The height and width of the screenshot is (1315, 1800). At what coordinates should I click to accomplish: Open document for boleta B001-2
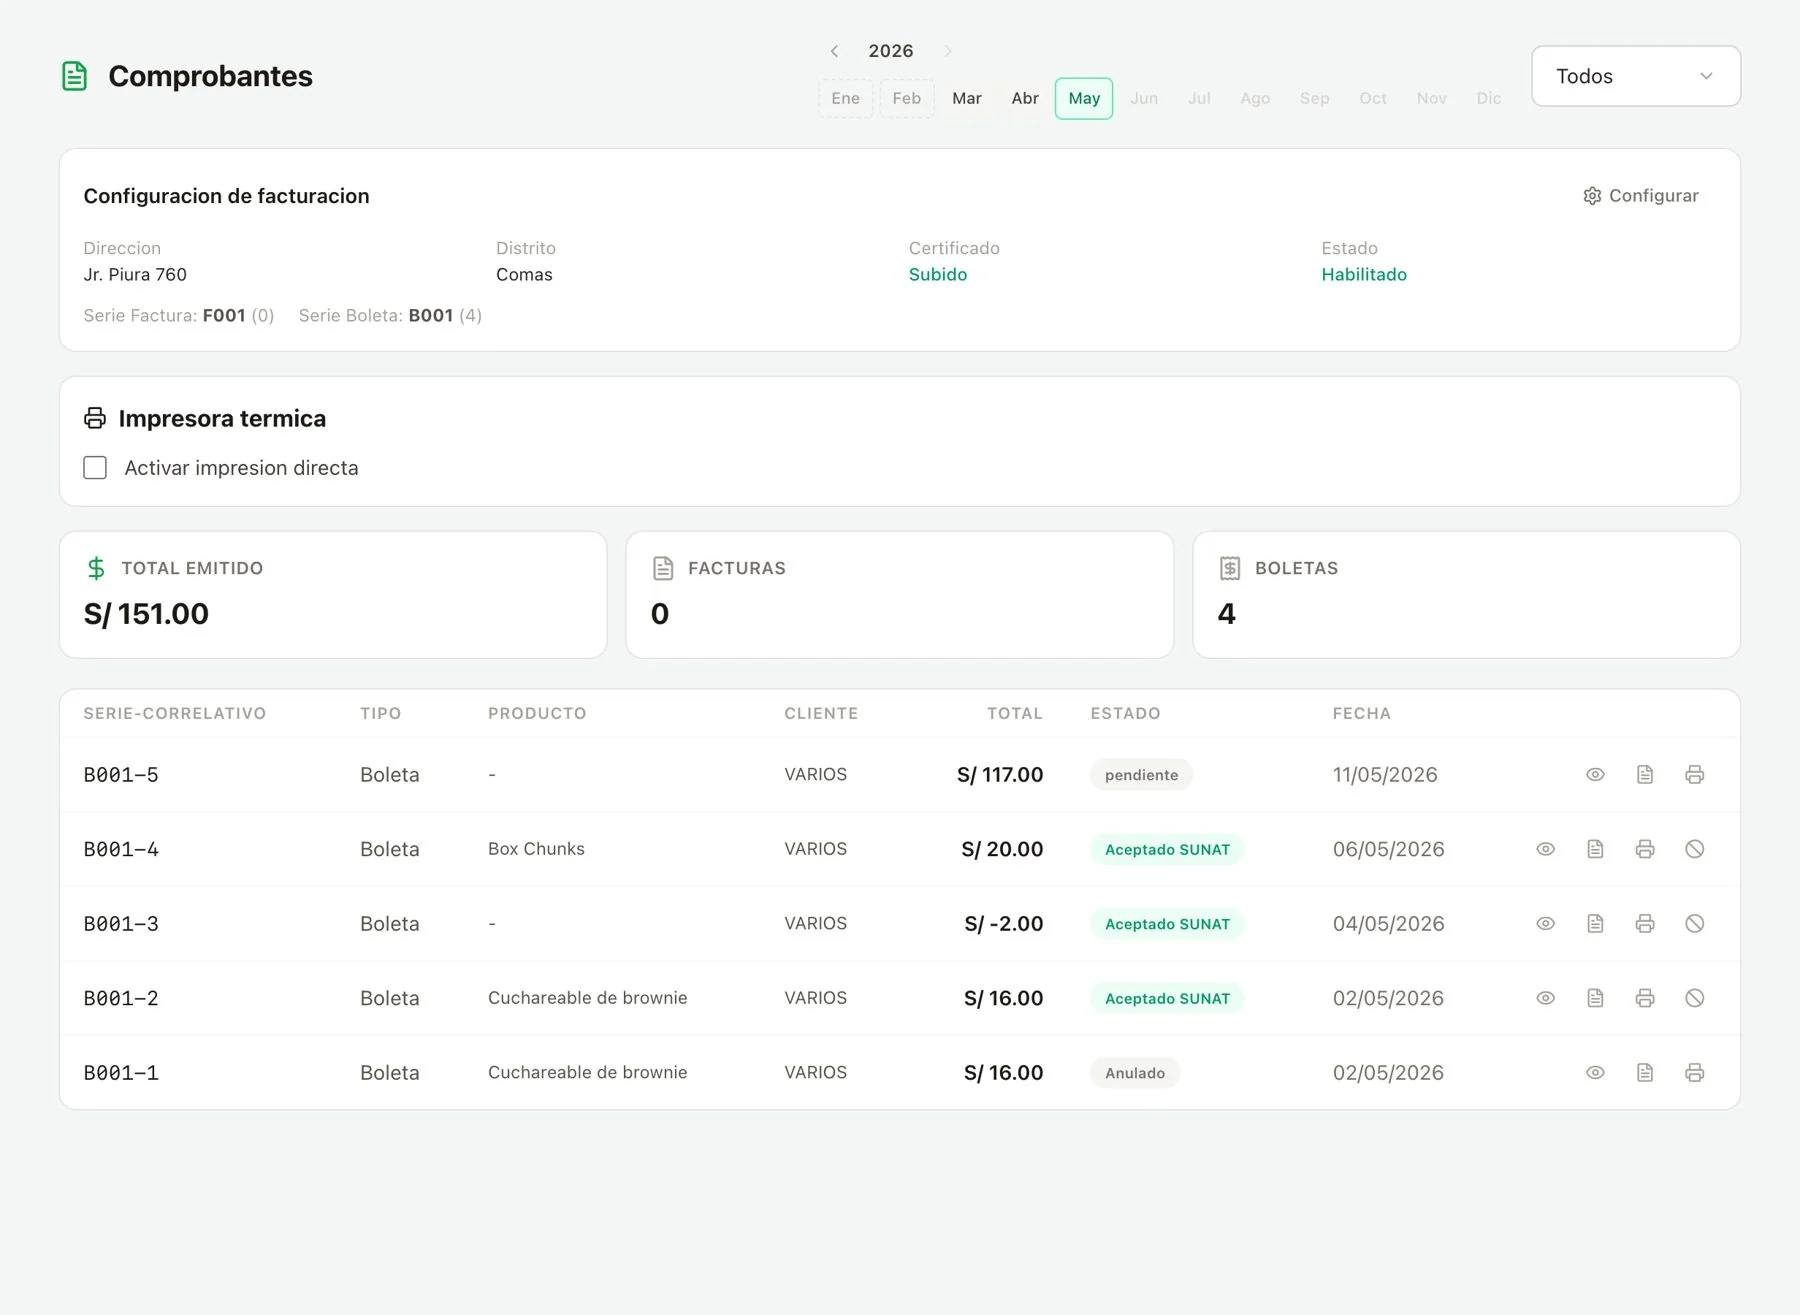pos(1595,998)
